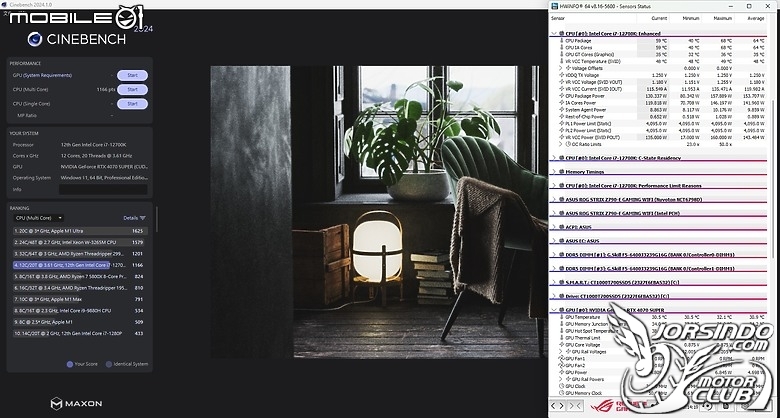Expand the Memory Timings sensor group

click(x=554, y=172)
